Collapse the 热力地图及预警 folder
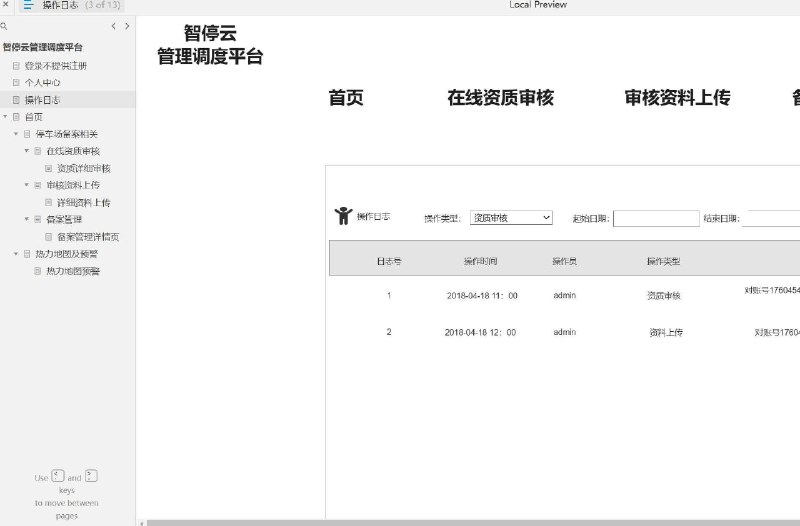 pyautogui.click(x=16, y=254)
